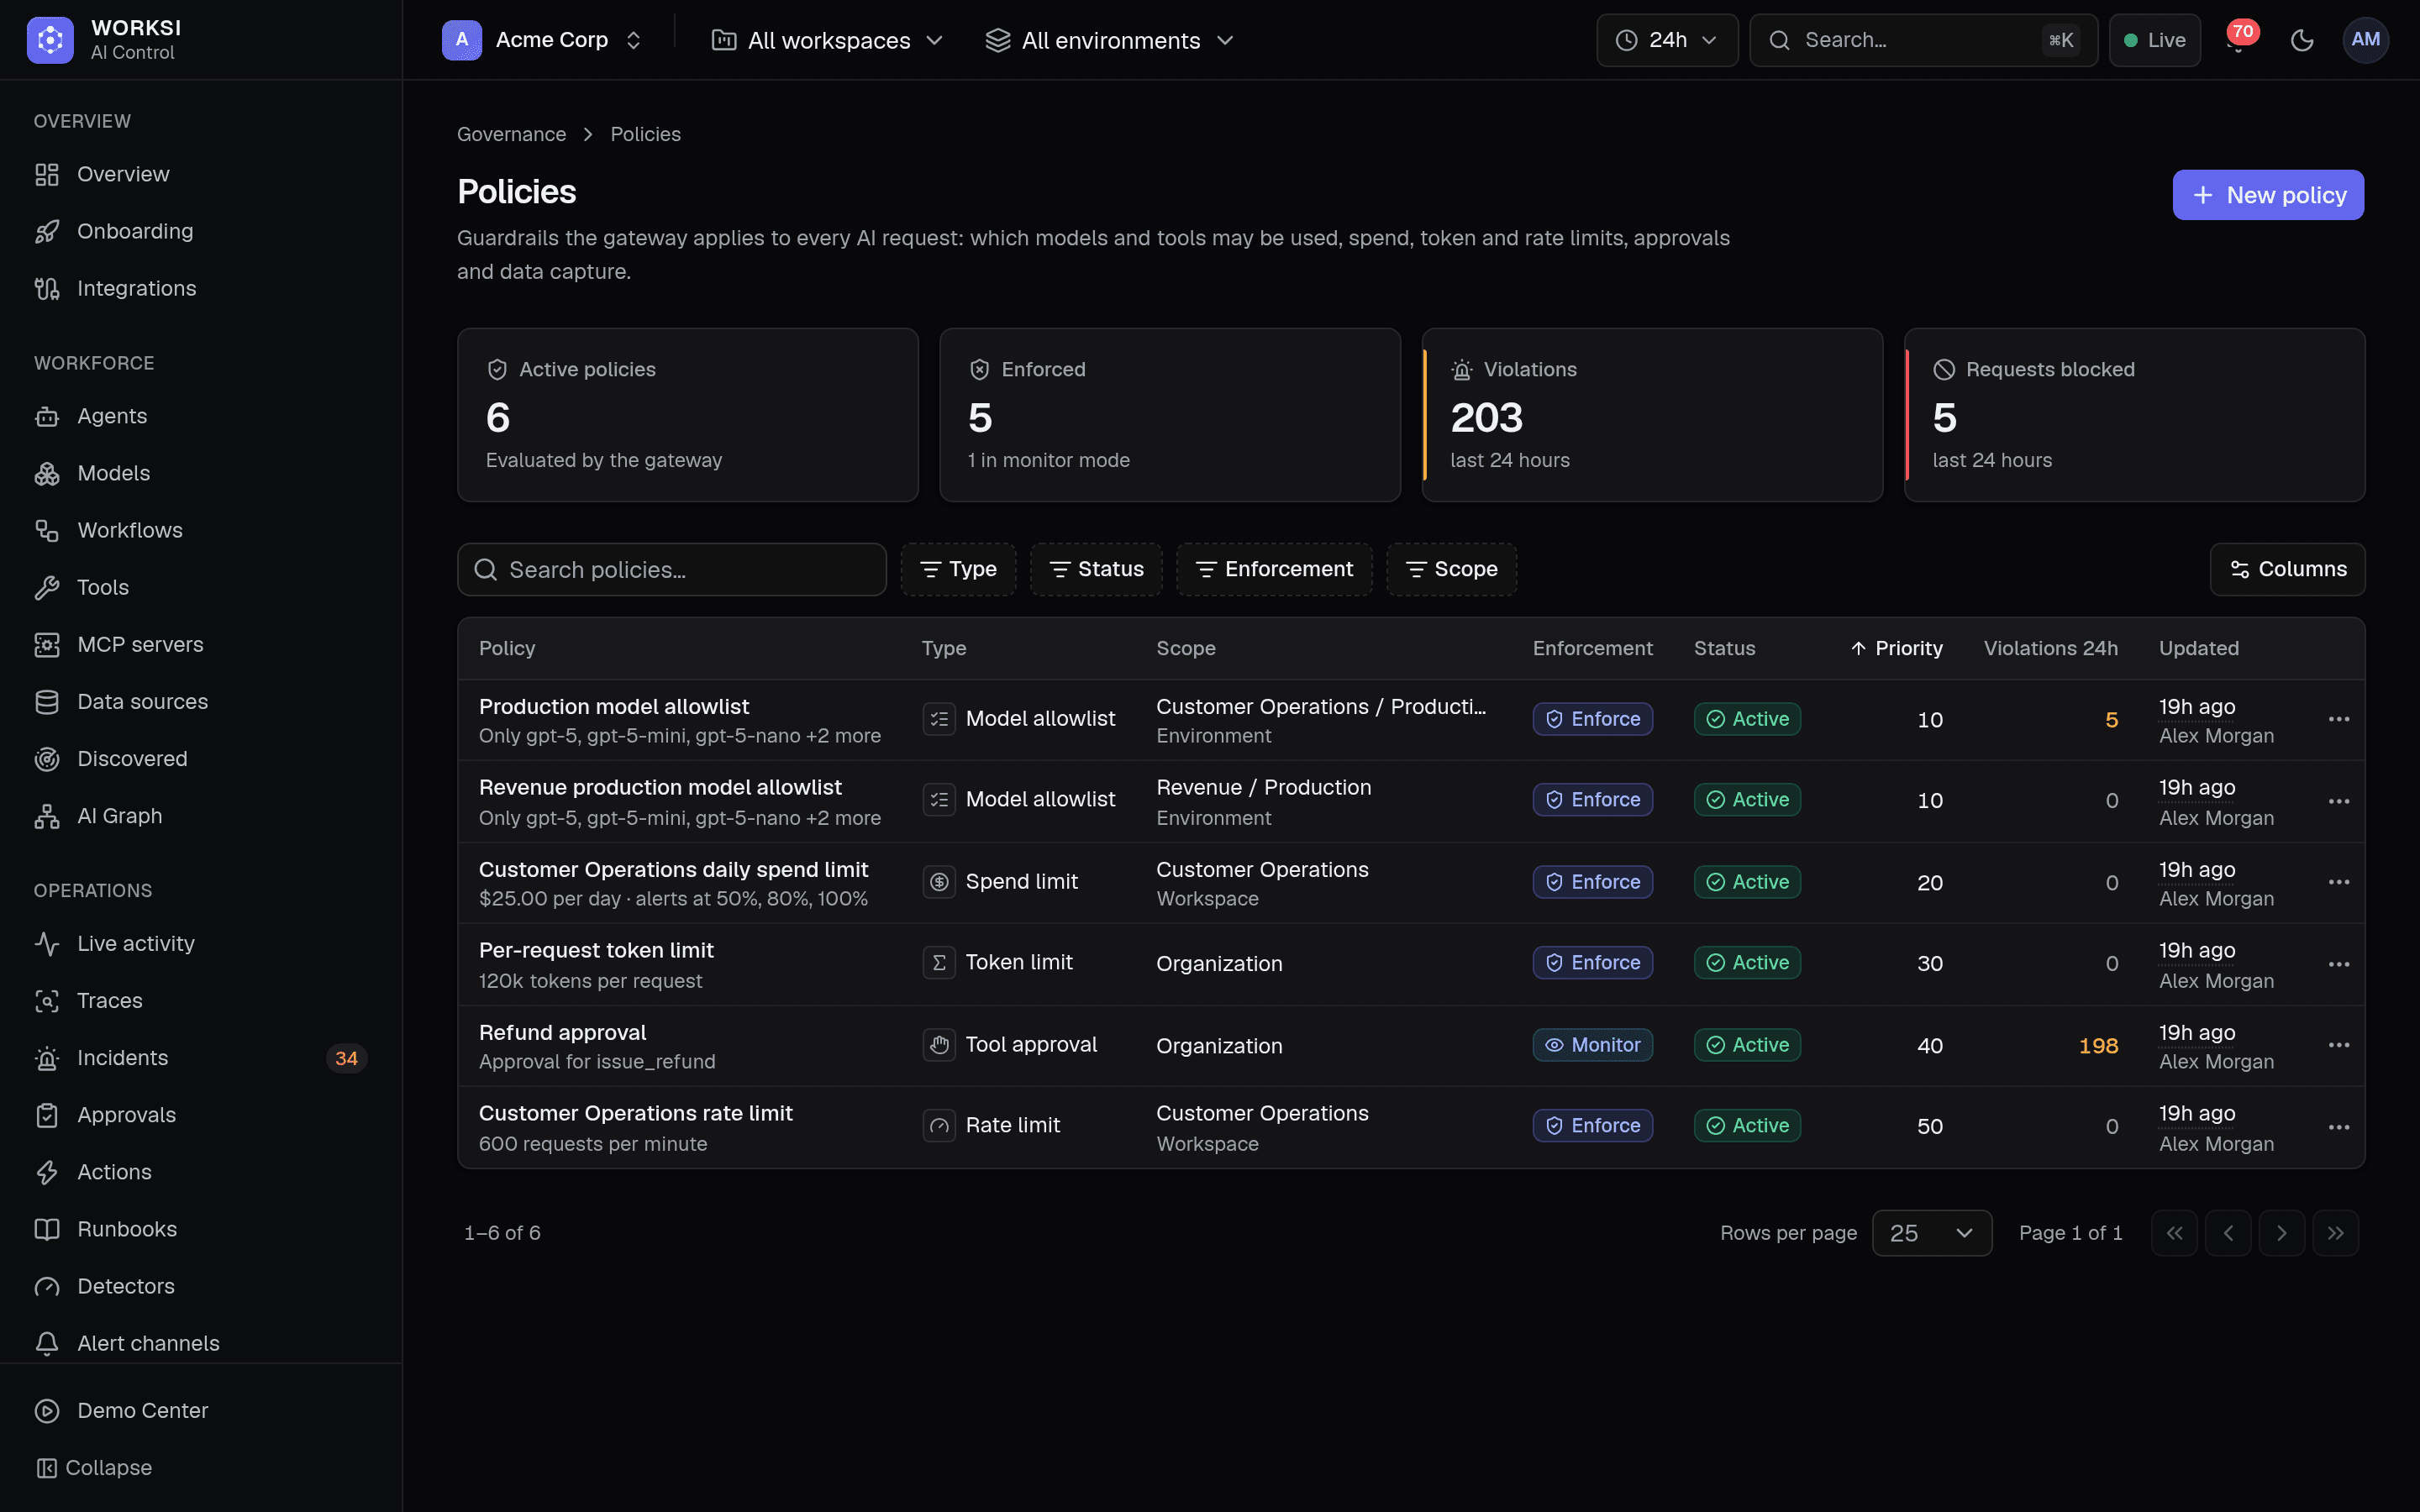Screen dimensions: 2420x1512
Task: Focus the global Search box
Action: tap(1923, 40)
